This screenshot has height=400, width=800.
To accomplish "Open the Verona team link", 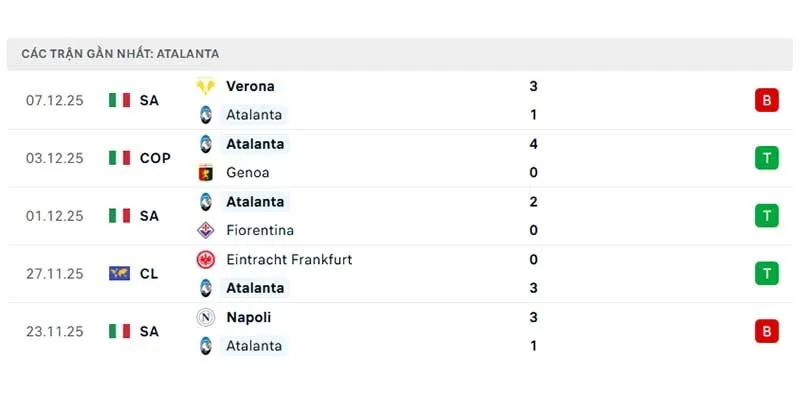I will click(x=250, y=86).
